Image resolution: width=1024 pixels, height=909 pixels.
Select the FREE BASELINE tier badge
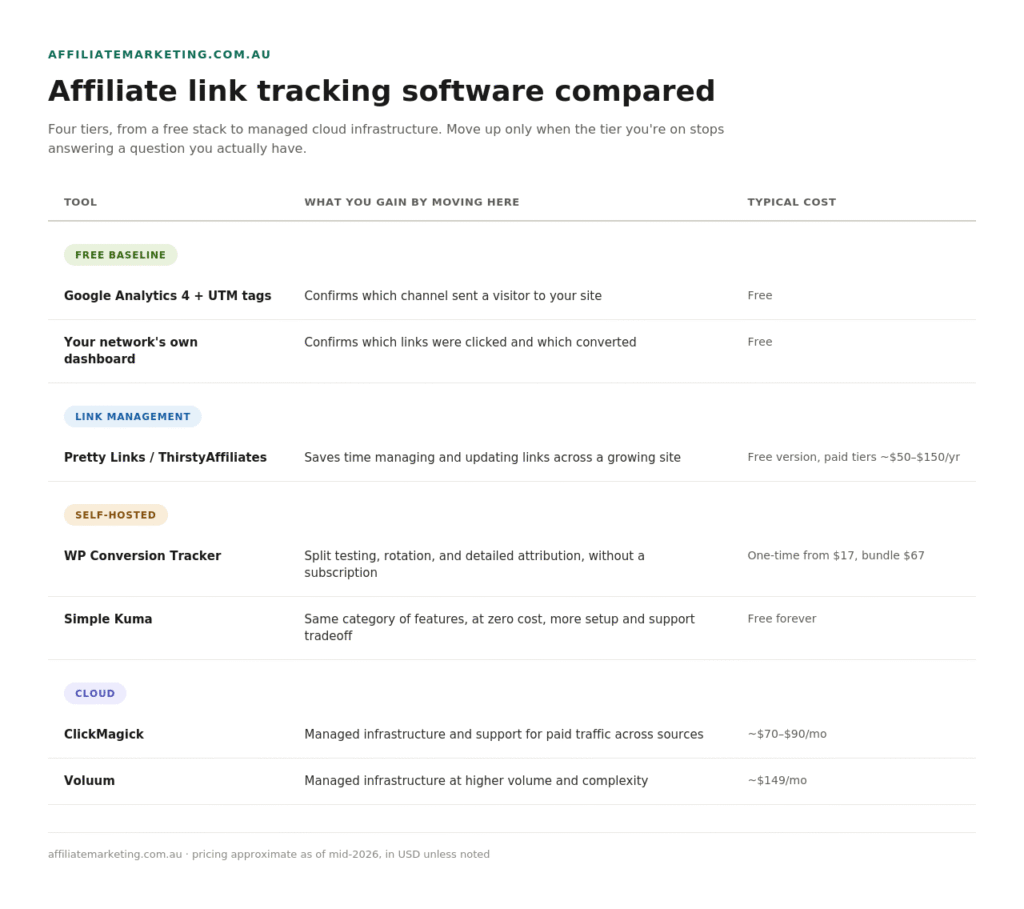point(121,255)
